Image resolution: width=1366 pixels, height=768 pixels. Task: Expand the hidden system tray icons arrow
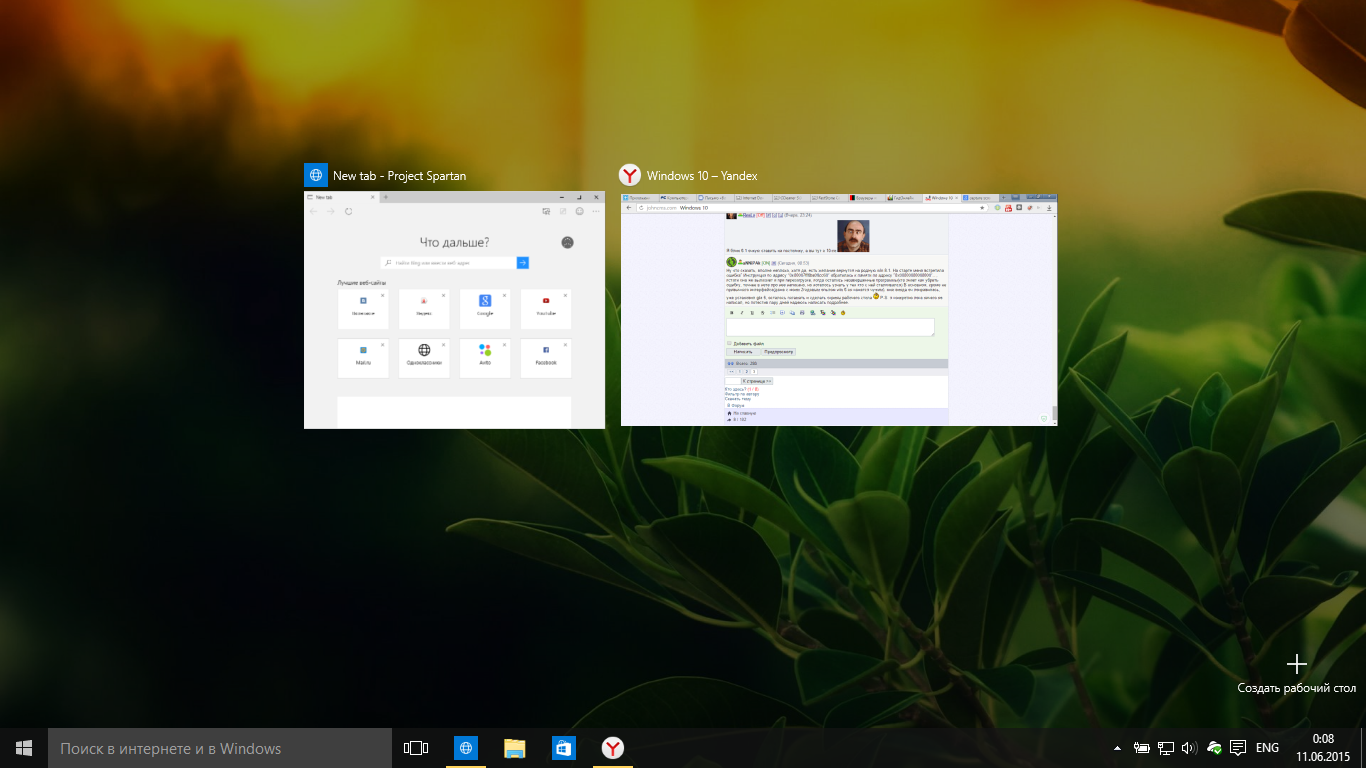(x=1117, y=748)
